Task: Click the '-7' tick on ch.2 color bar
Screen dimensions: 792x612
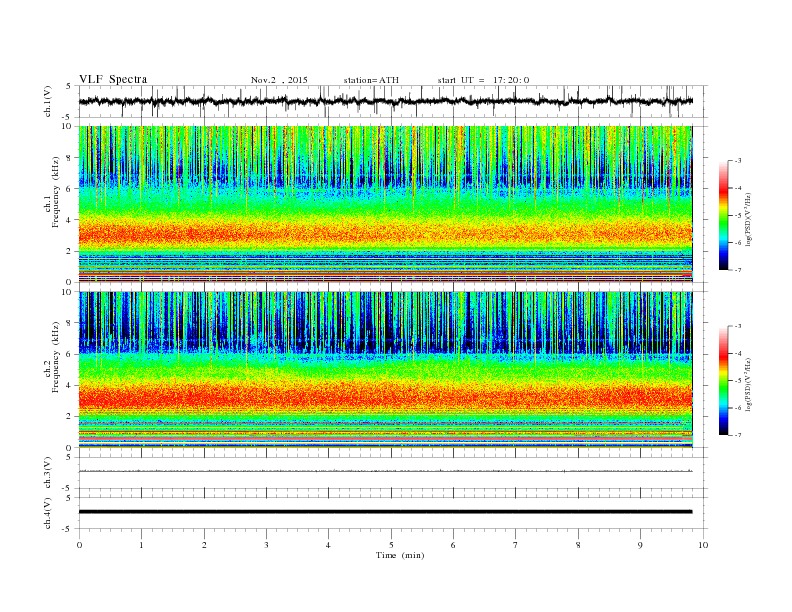Action: point(738,435)
